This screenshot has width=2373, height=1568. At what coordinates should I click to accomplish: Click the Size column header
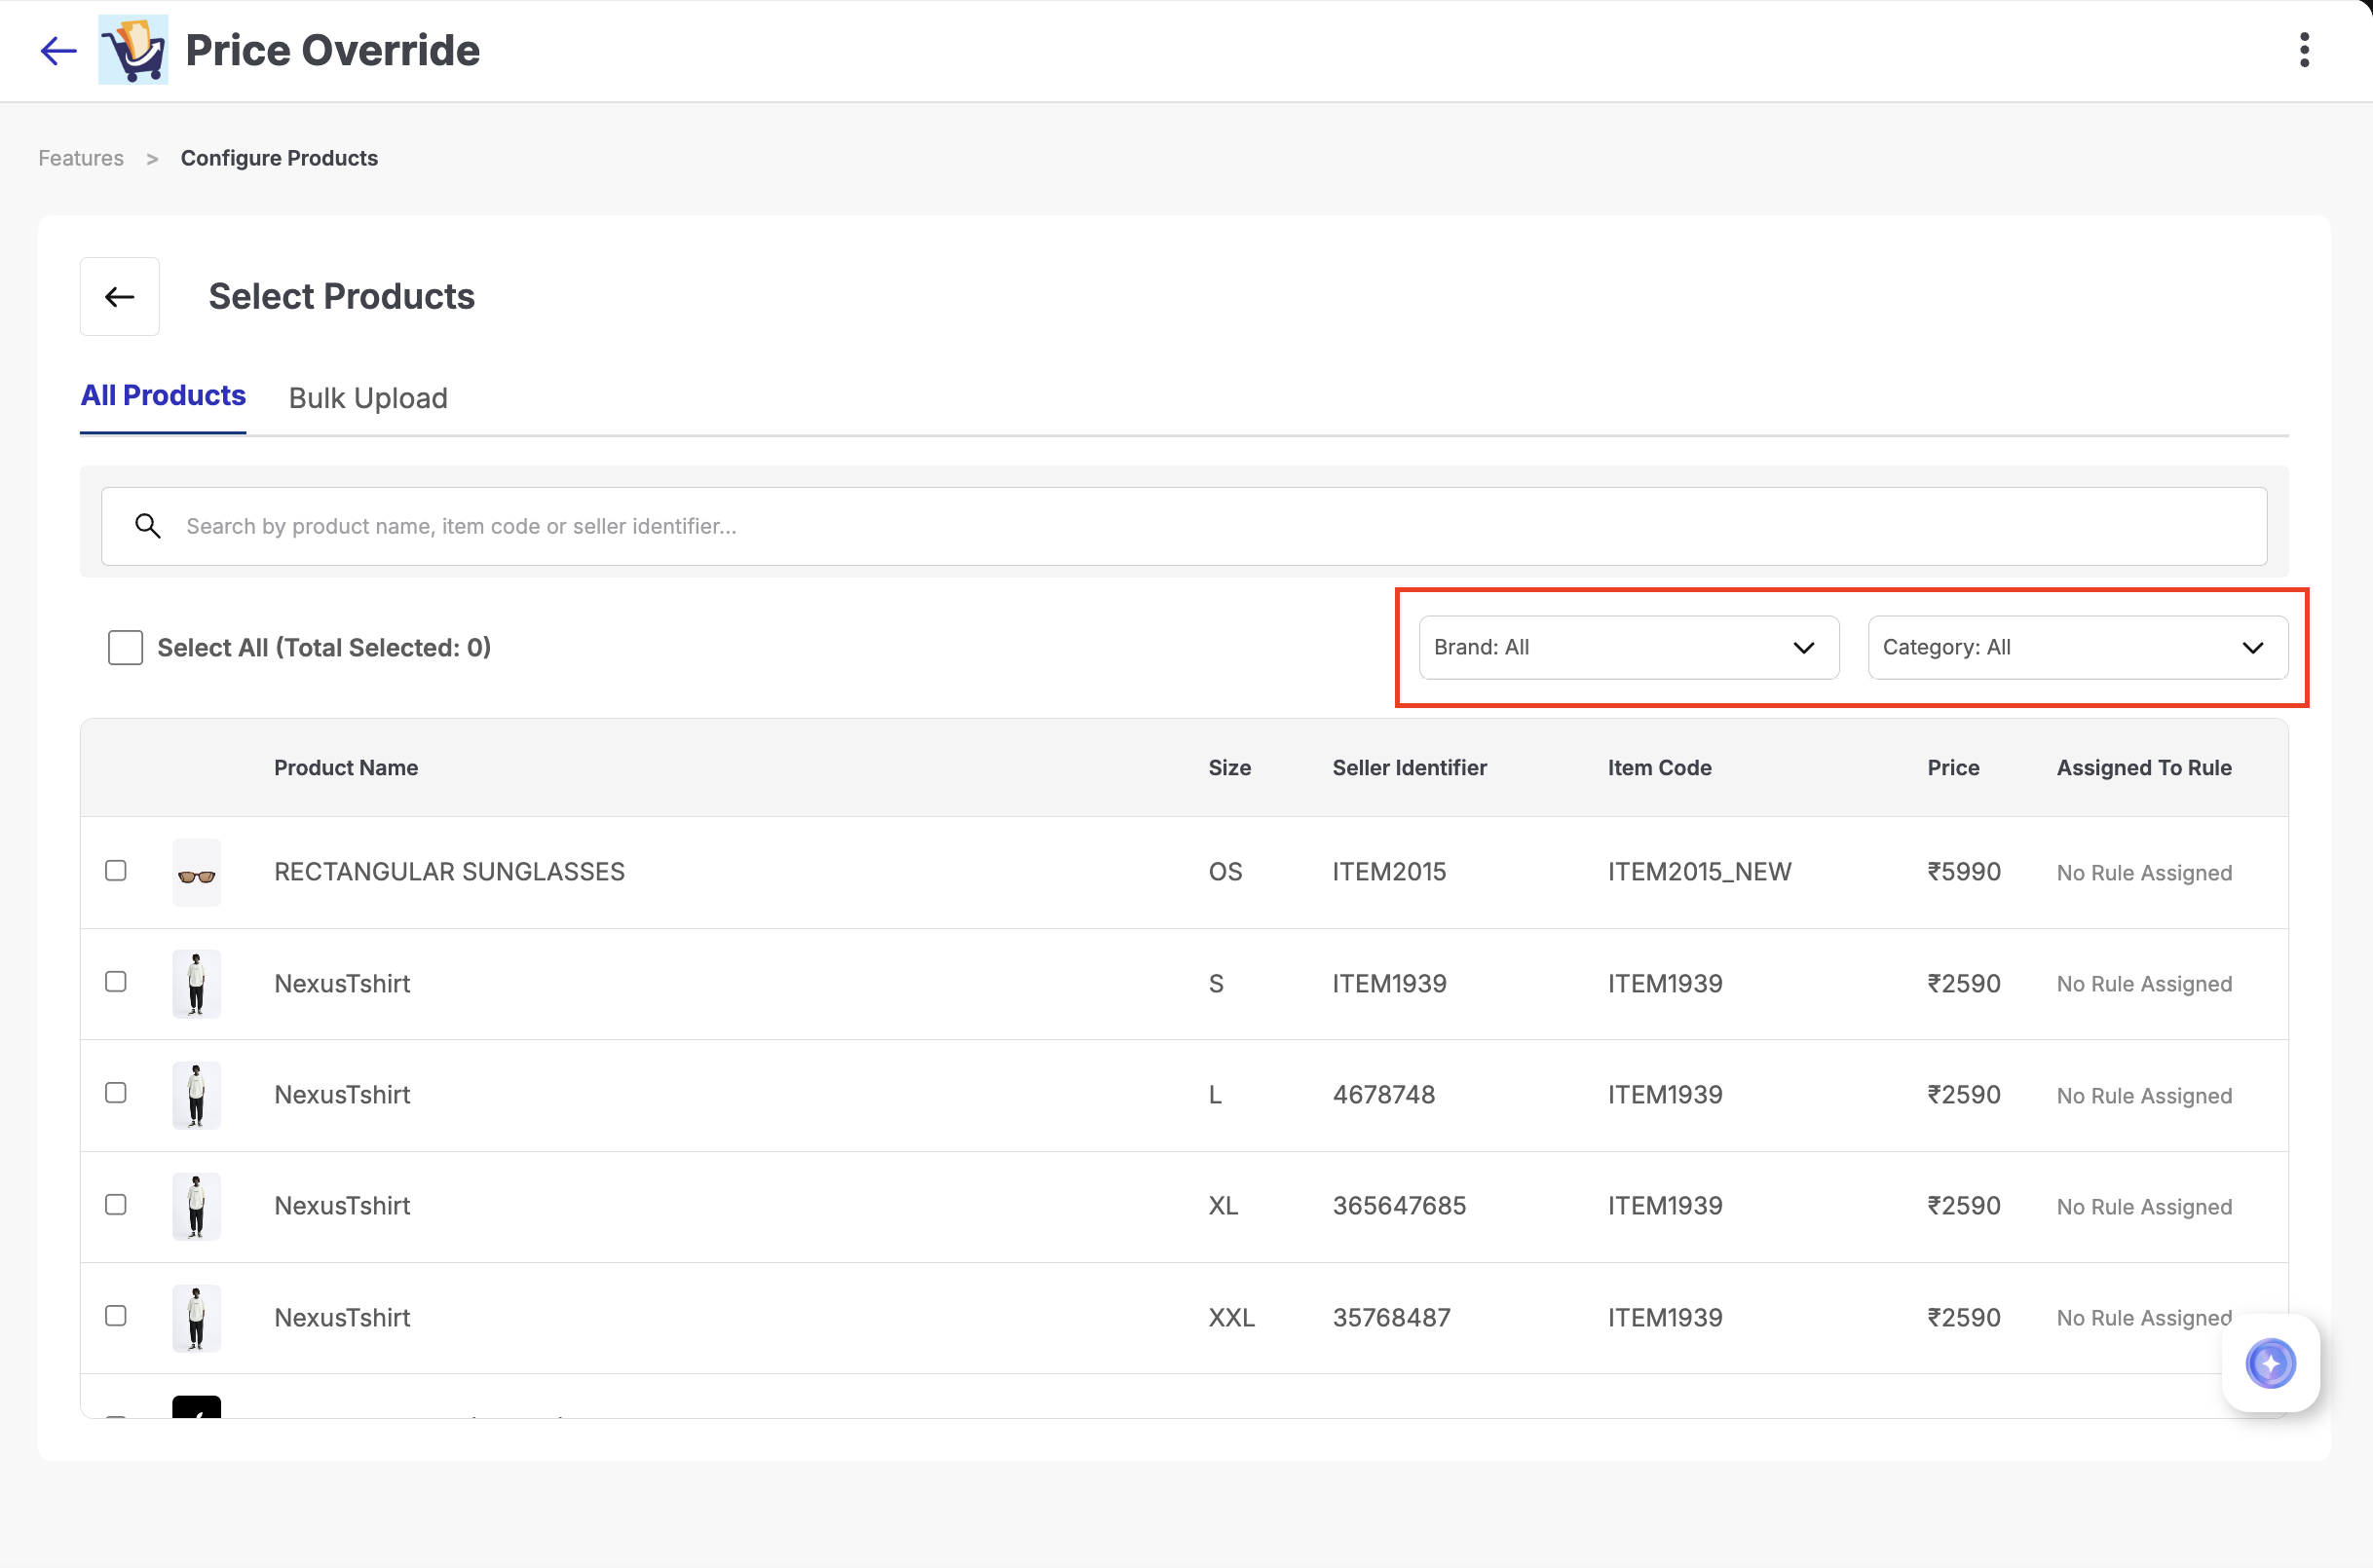pos(1229,767)
